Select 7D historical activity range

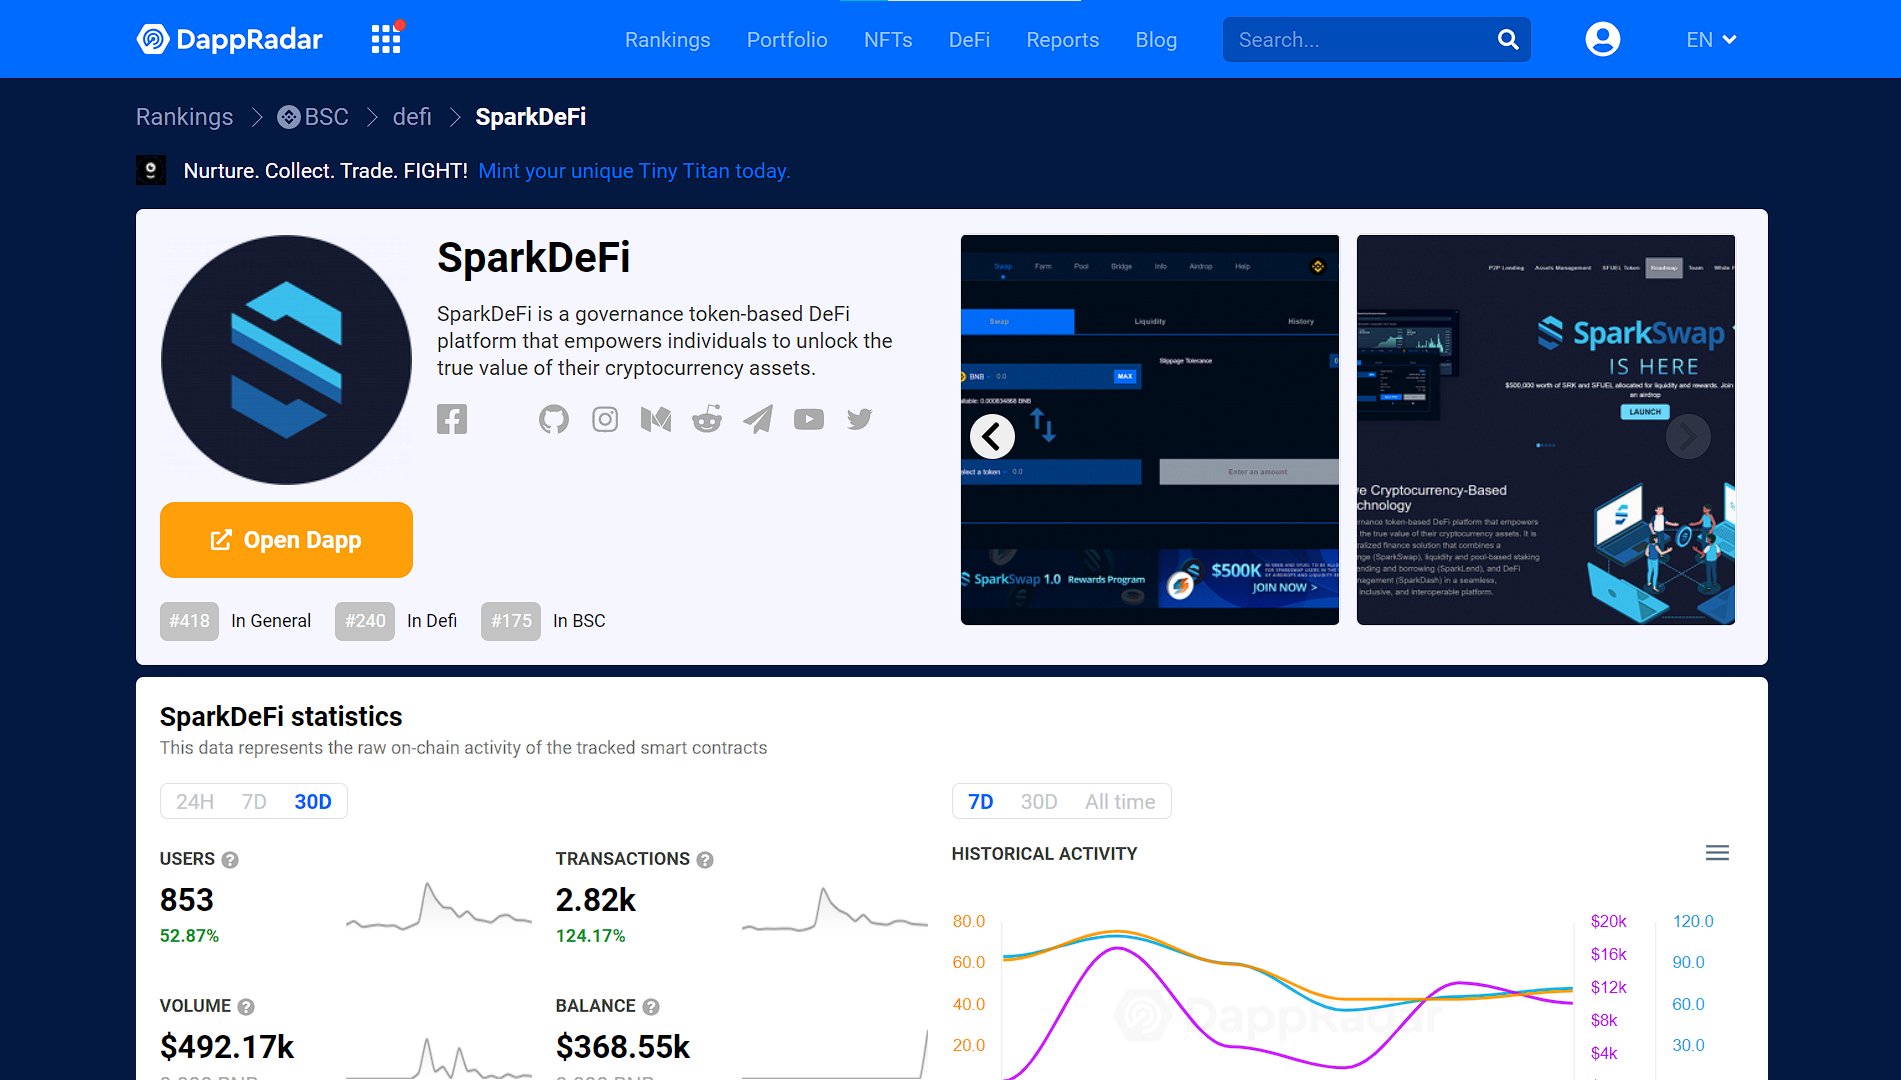click(981, 802)
